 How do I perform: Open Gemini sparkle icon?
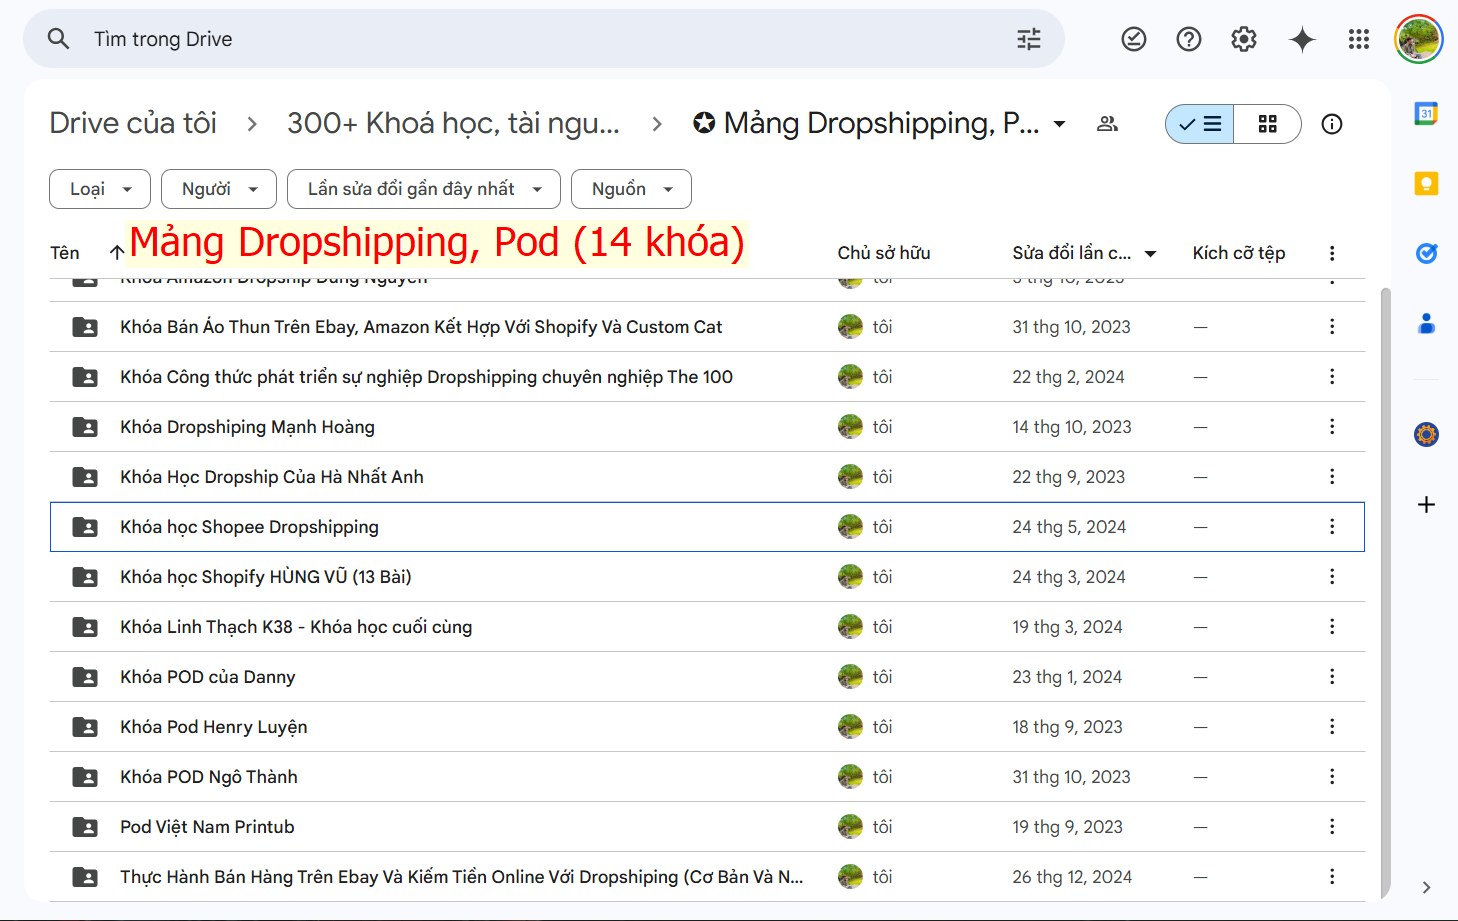[x=1302, y=39]
